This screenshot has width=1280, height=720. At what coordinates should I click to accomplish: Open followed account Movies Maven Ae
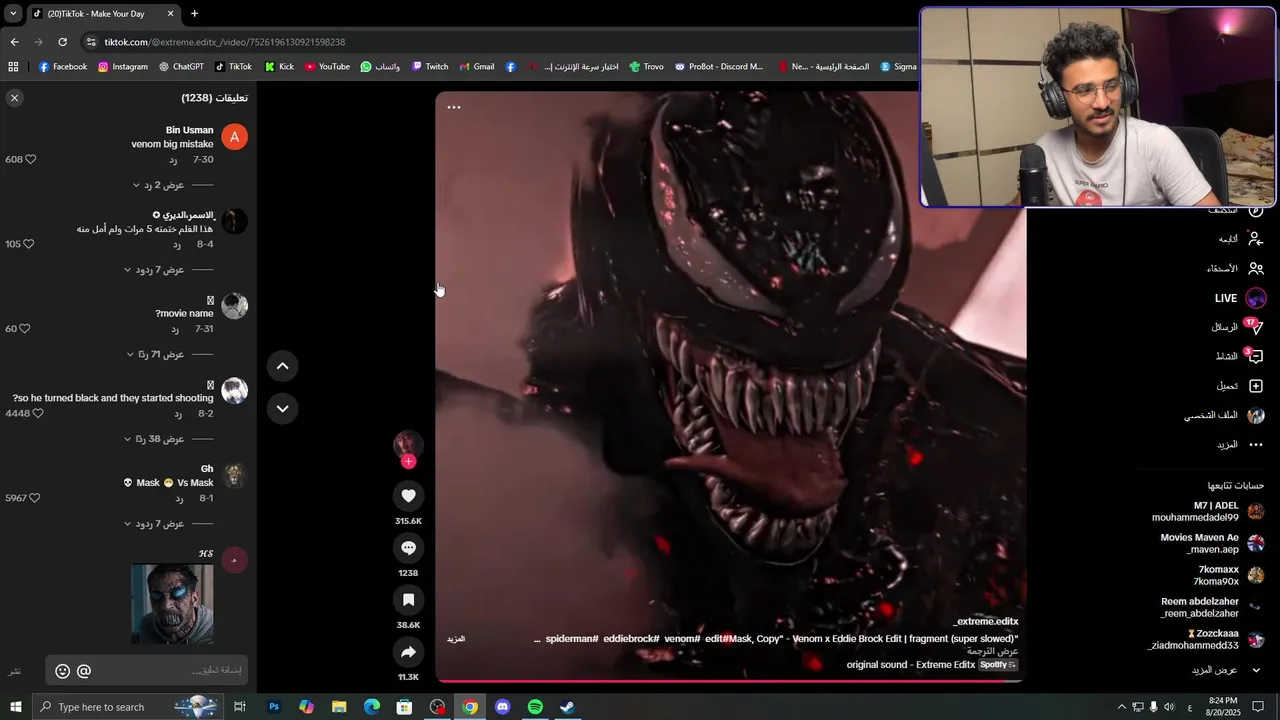(x=1212, y=543)
